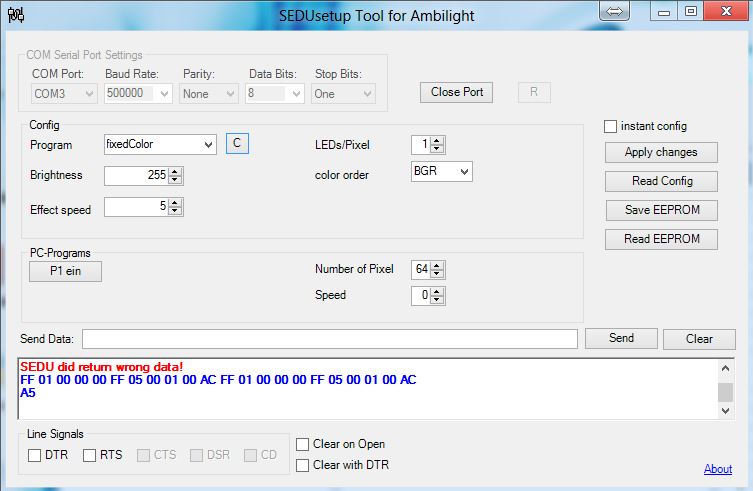Click the disabled CD checkbox
The height and width of the screenshot is (491, 753).
(x=250, y=455)
